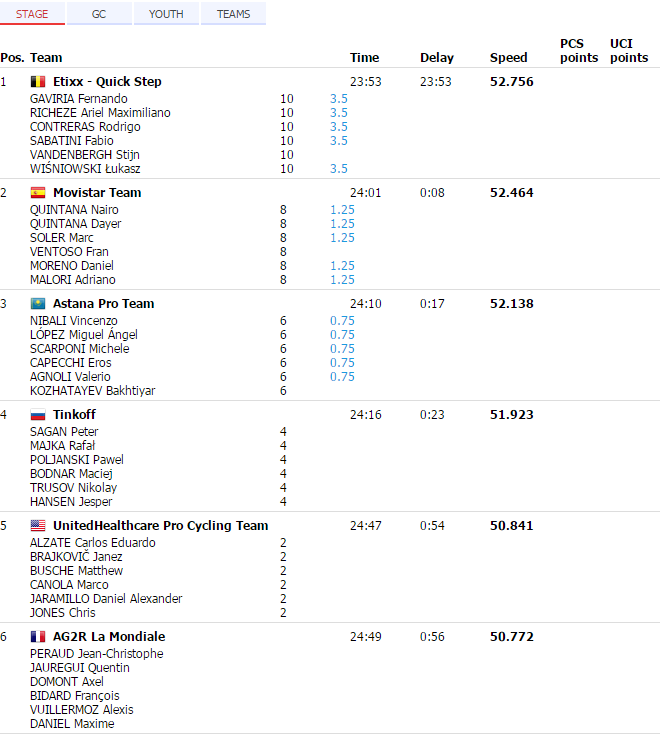Open rider GAVIRIA Fernando's profile
664x734 pixels.
[x=79, y=99]
